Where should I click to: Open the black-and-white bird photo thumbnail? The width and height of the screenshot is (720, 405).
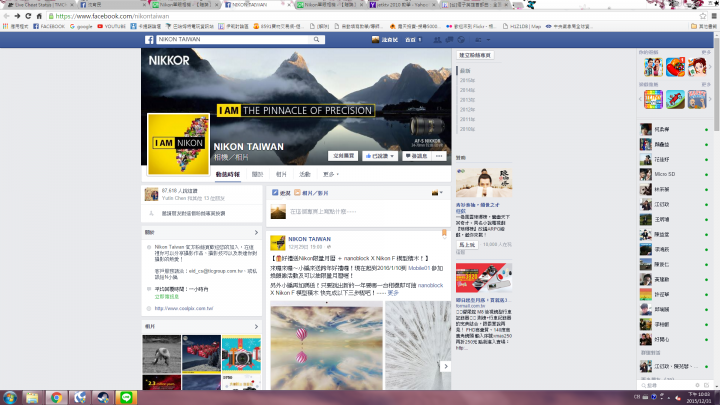pyautogui.click(x=161, y=354)
